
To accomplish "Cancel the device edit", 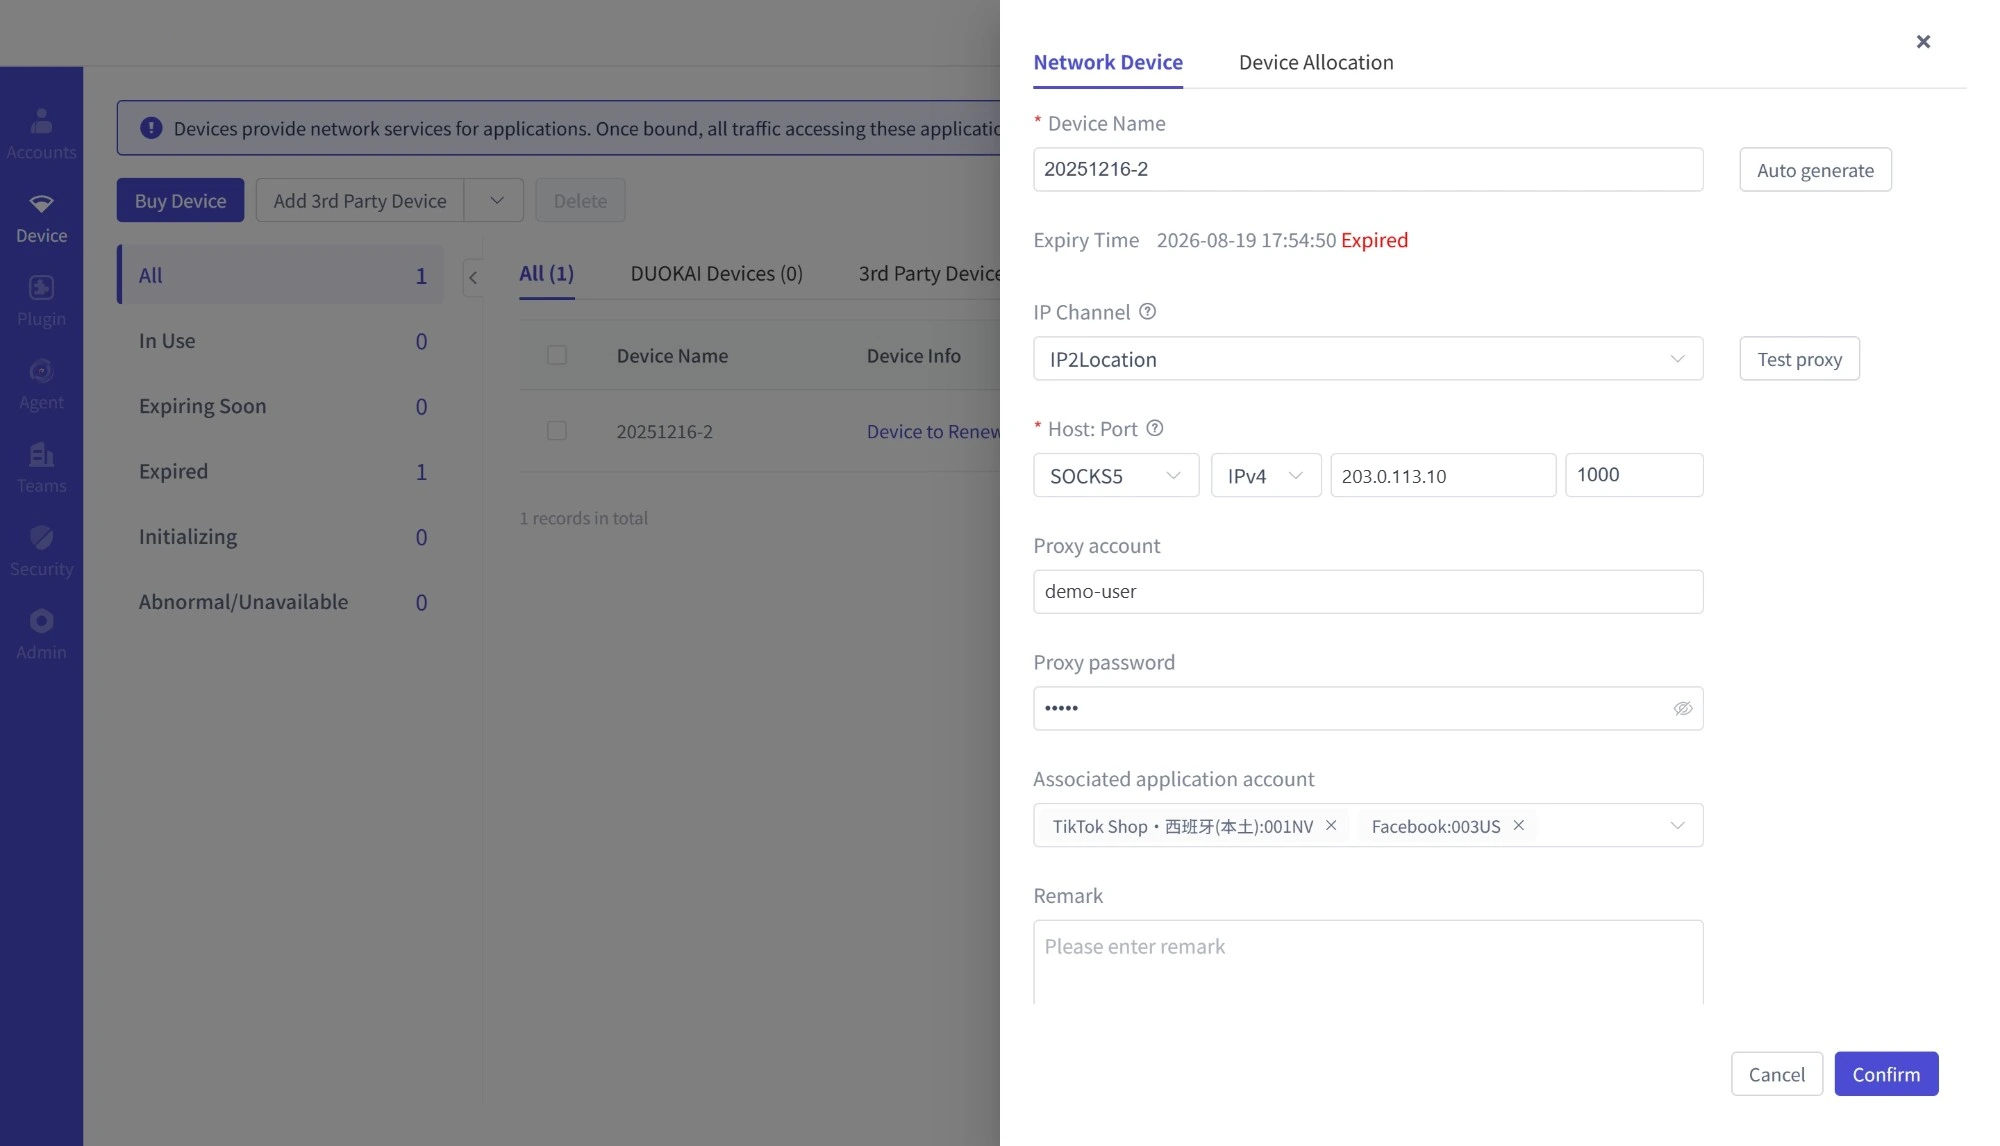I will pos(1776,1074).
